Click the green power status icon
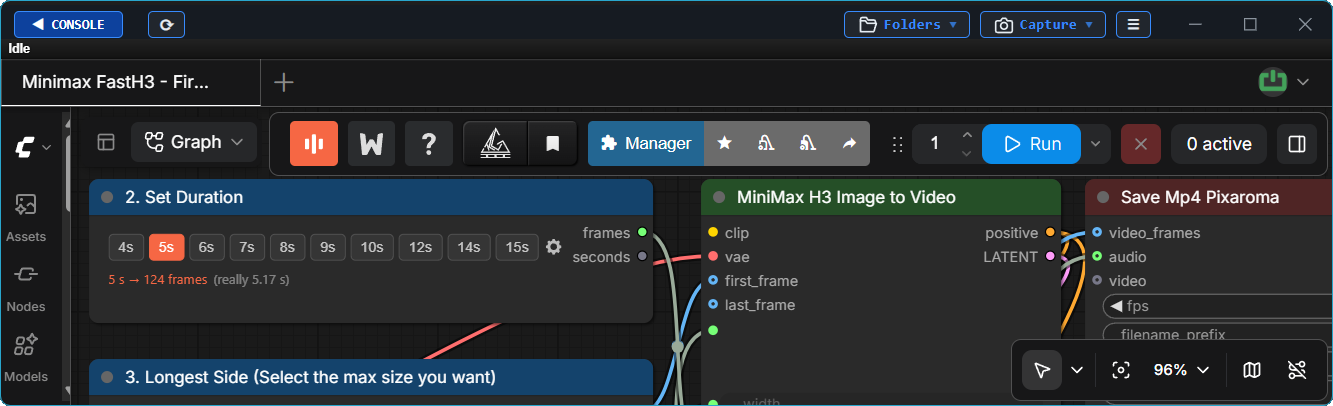The height and width of the screenshot is (406, 1333). pyautogui.click(x=1273, y=82)
